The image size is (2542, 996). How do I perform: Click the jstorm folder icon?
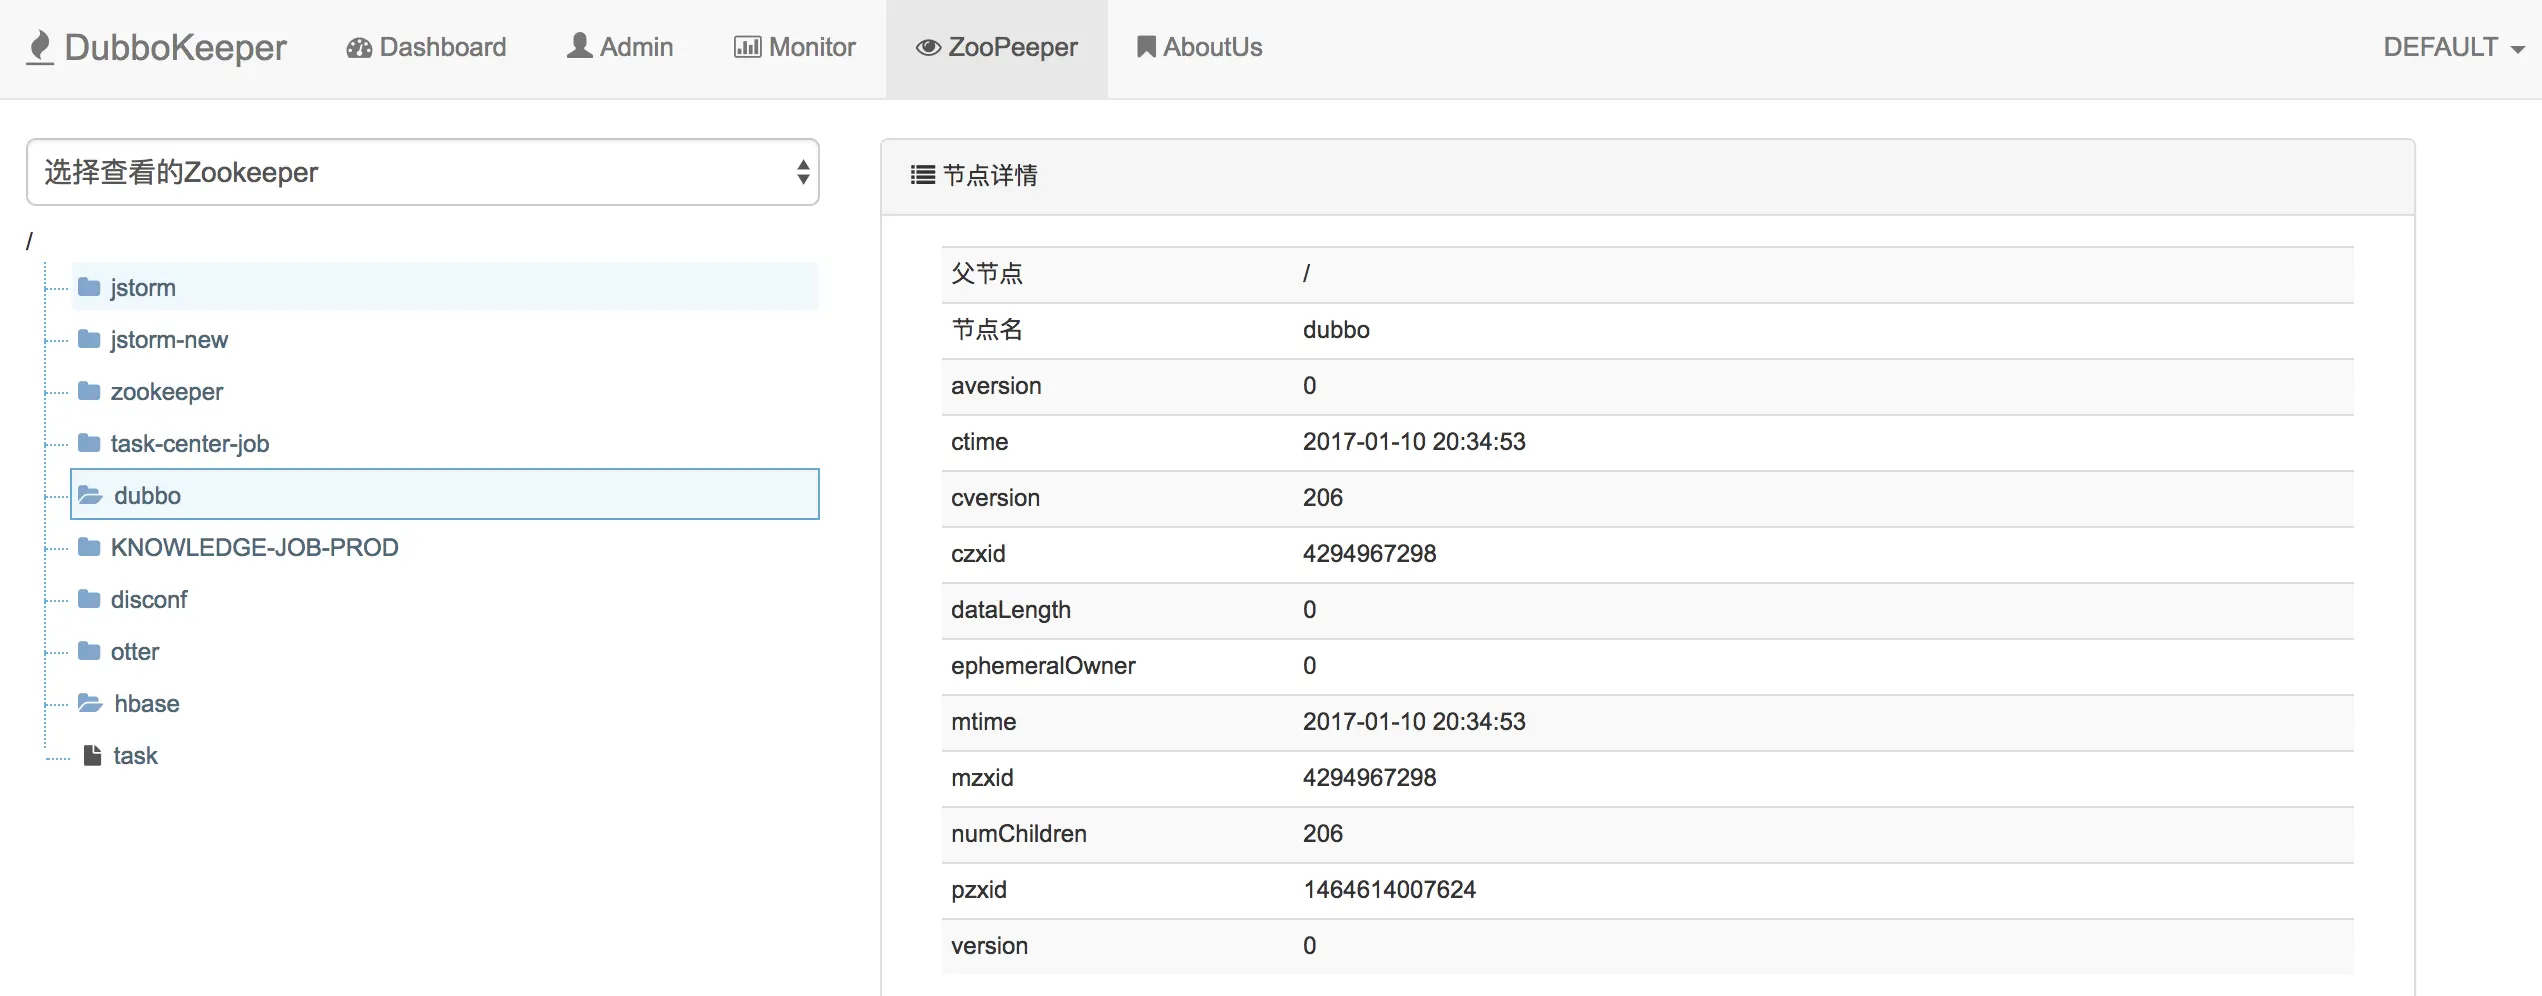[89, 287]
